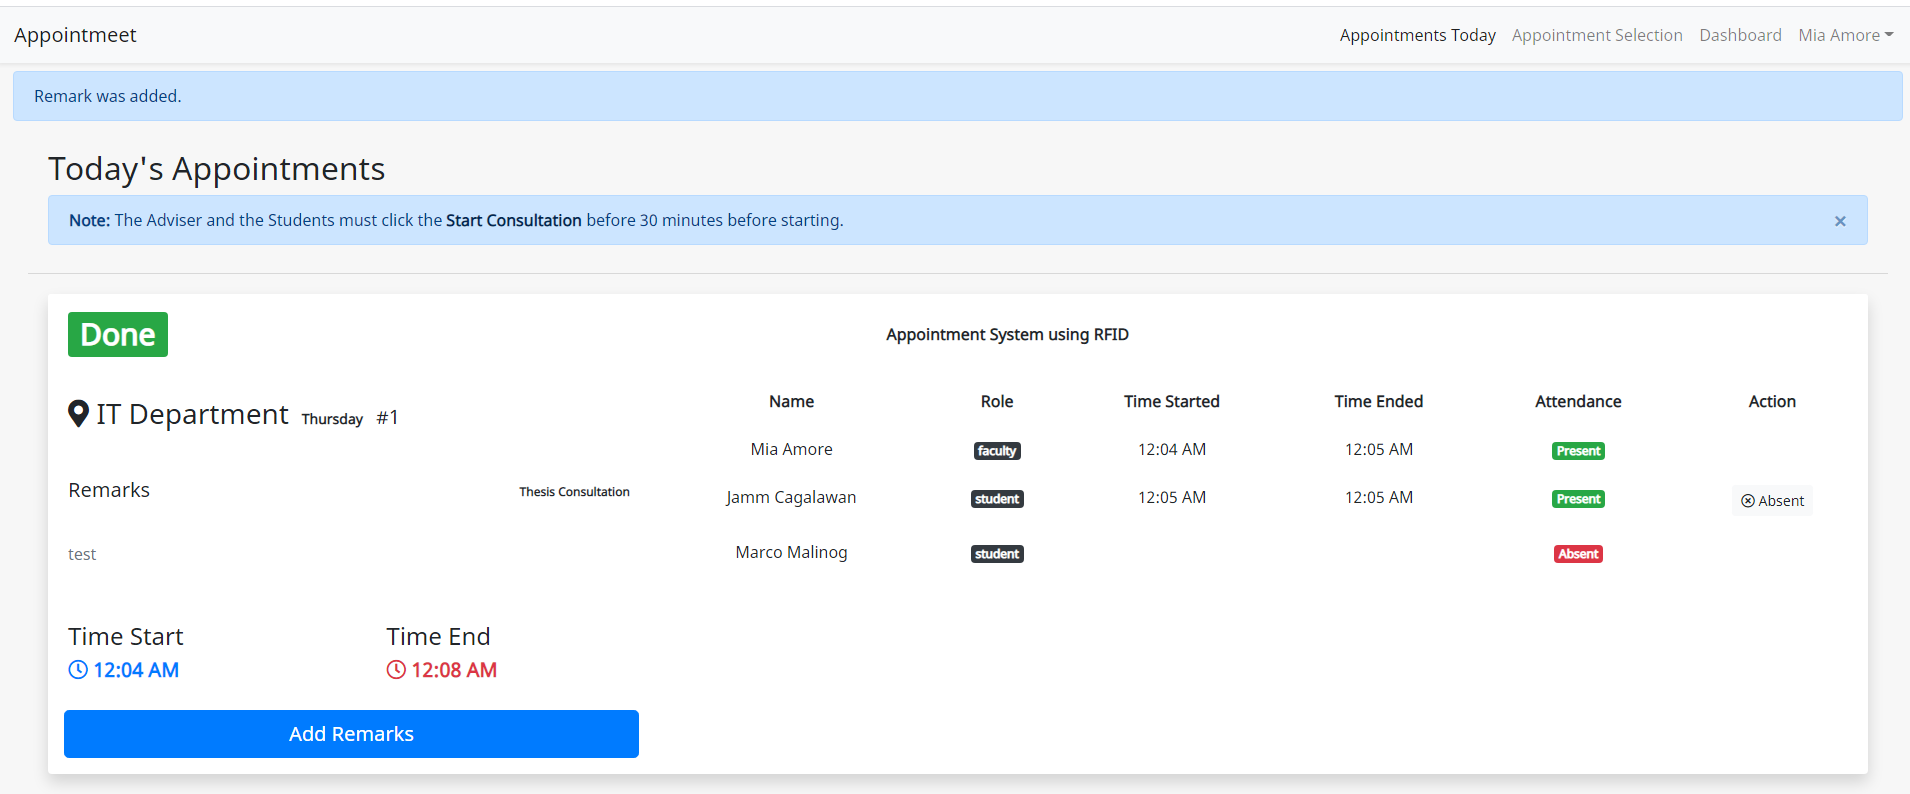This screenshot has height=794, width=1910.
Task: Click the red clock icon under Time End
Action: tap(396, 670)
